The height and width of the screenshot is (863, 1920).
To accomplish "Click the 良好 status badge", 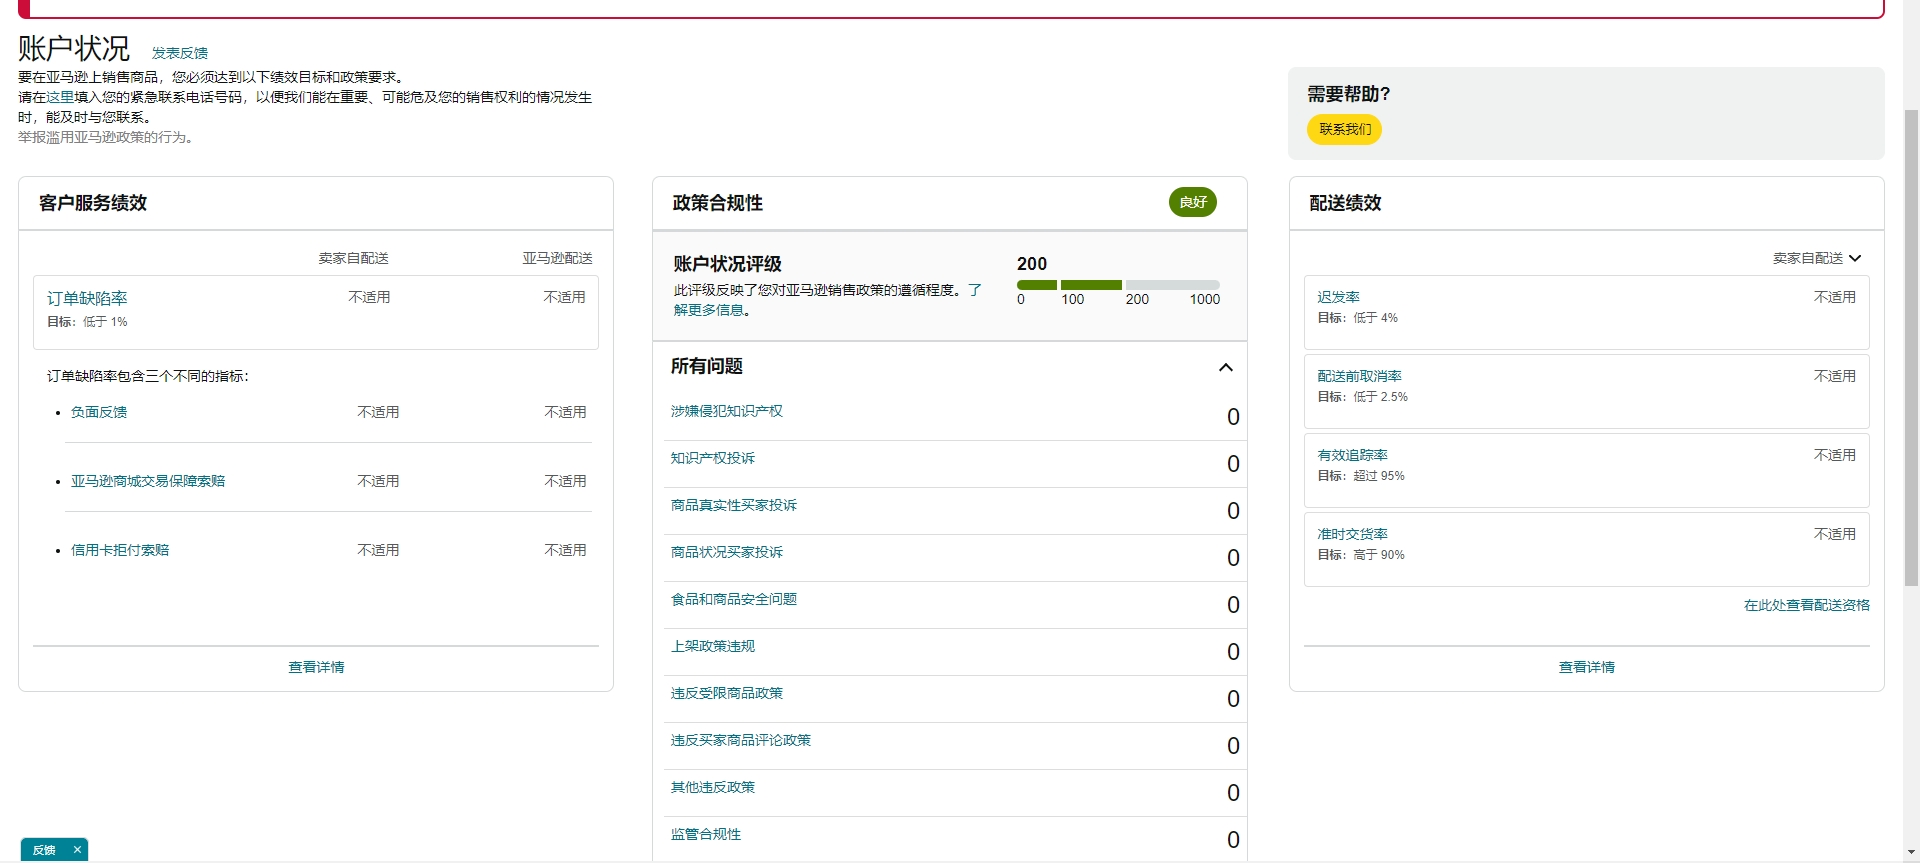I will pyautogui.click(x=1192, y=202).
